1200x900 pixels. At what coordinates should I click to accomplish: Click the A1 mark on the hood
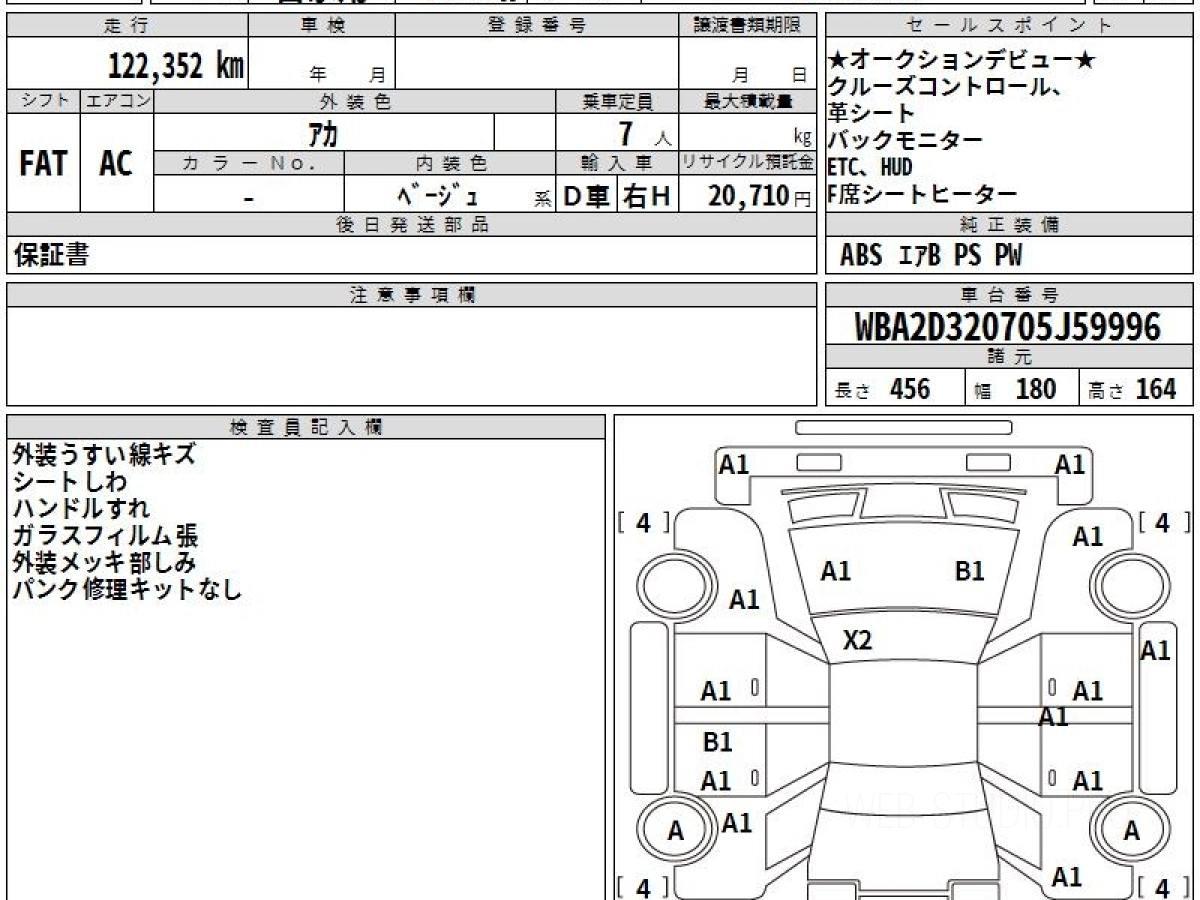click(x=835, y=571)
